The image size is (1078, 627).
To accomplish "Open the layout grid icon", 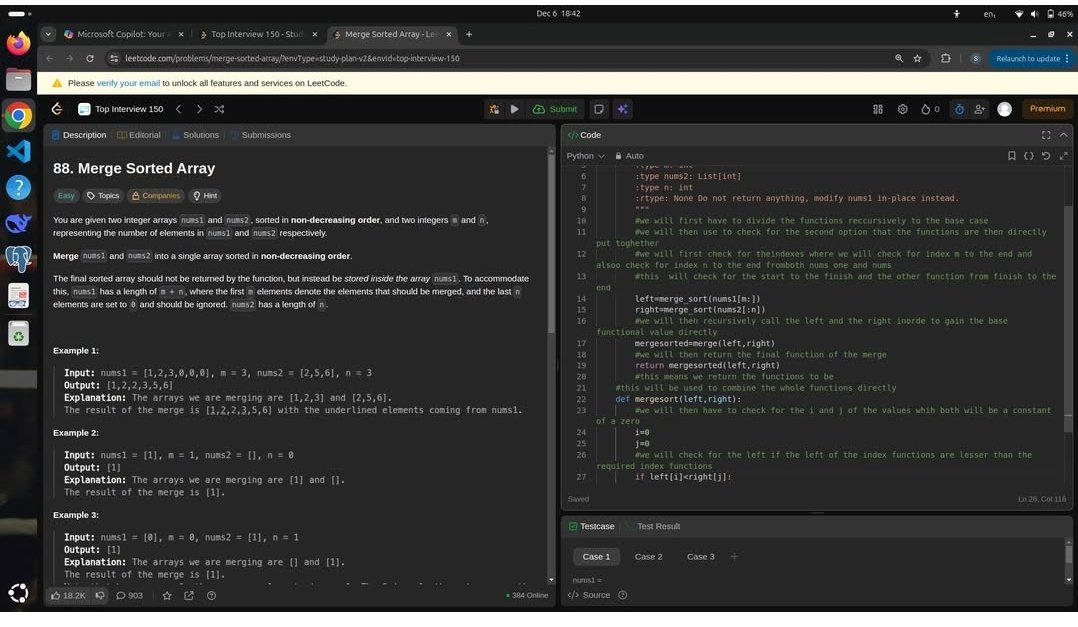I will point(878,109).
